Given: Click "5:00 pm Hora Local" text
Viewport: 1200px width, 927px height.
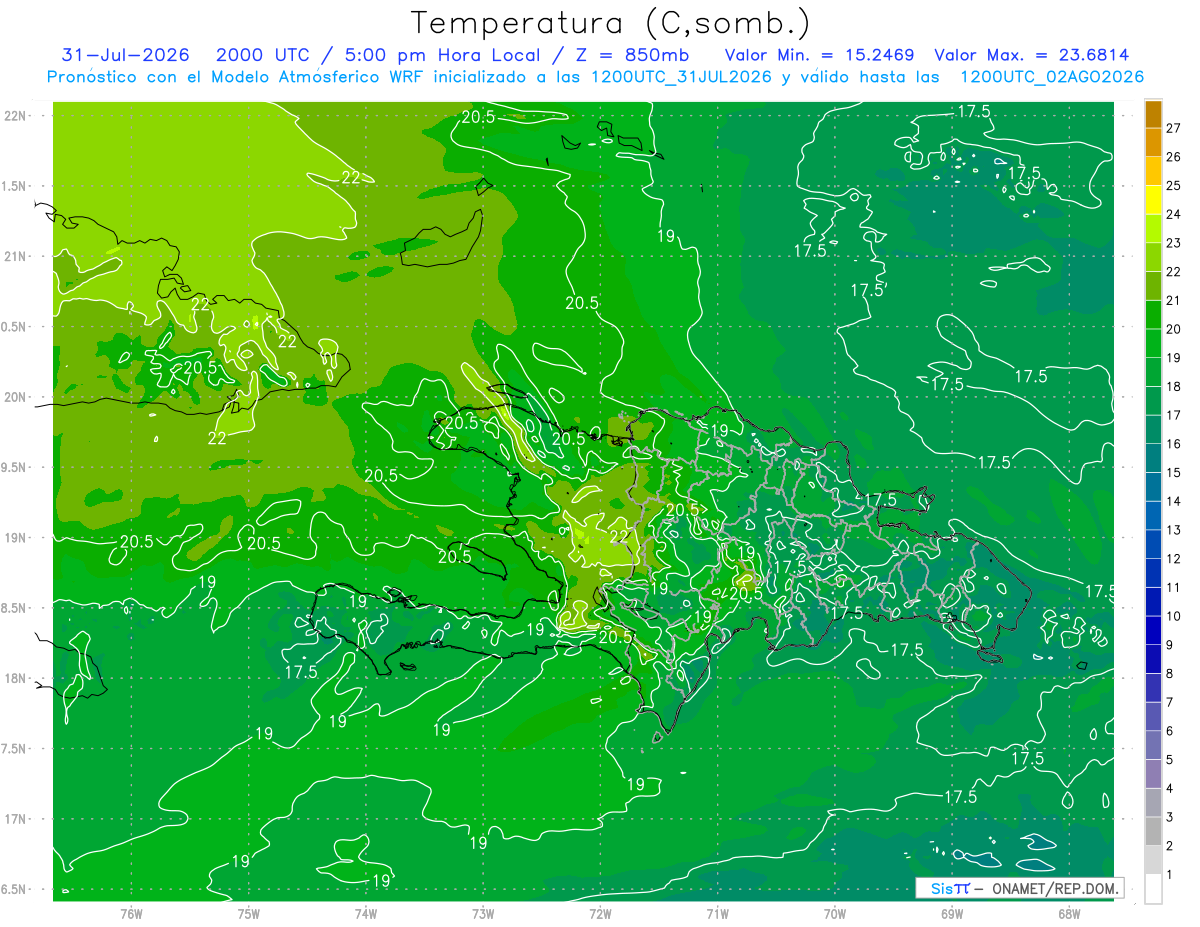Looking at the screenshot, I should pos(445,55).
